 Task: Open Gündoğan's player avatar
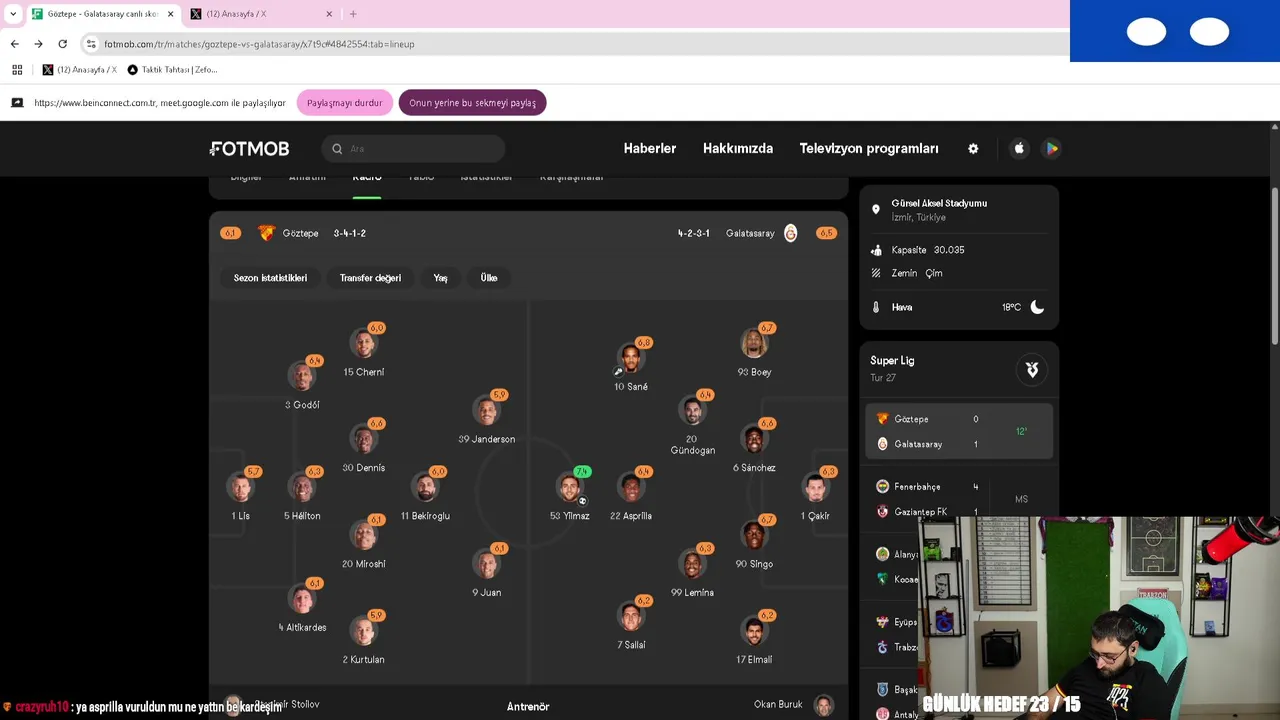click(692, 410)
